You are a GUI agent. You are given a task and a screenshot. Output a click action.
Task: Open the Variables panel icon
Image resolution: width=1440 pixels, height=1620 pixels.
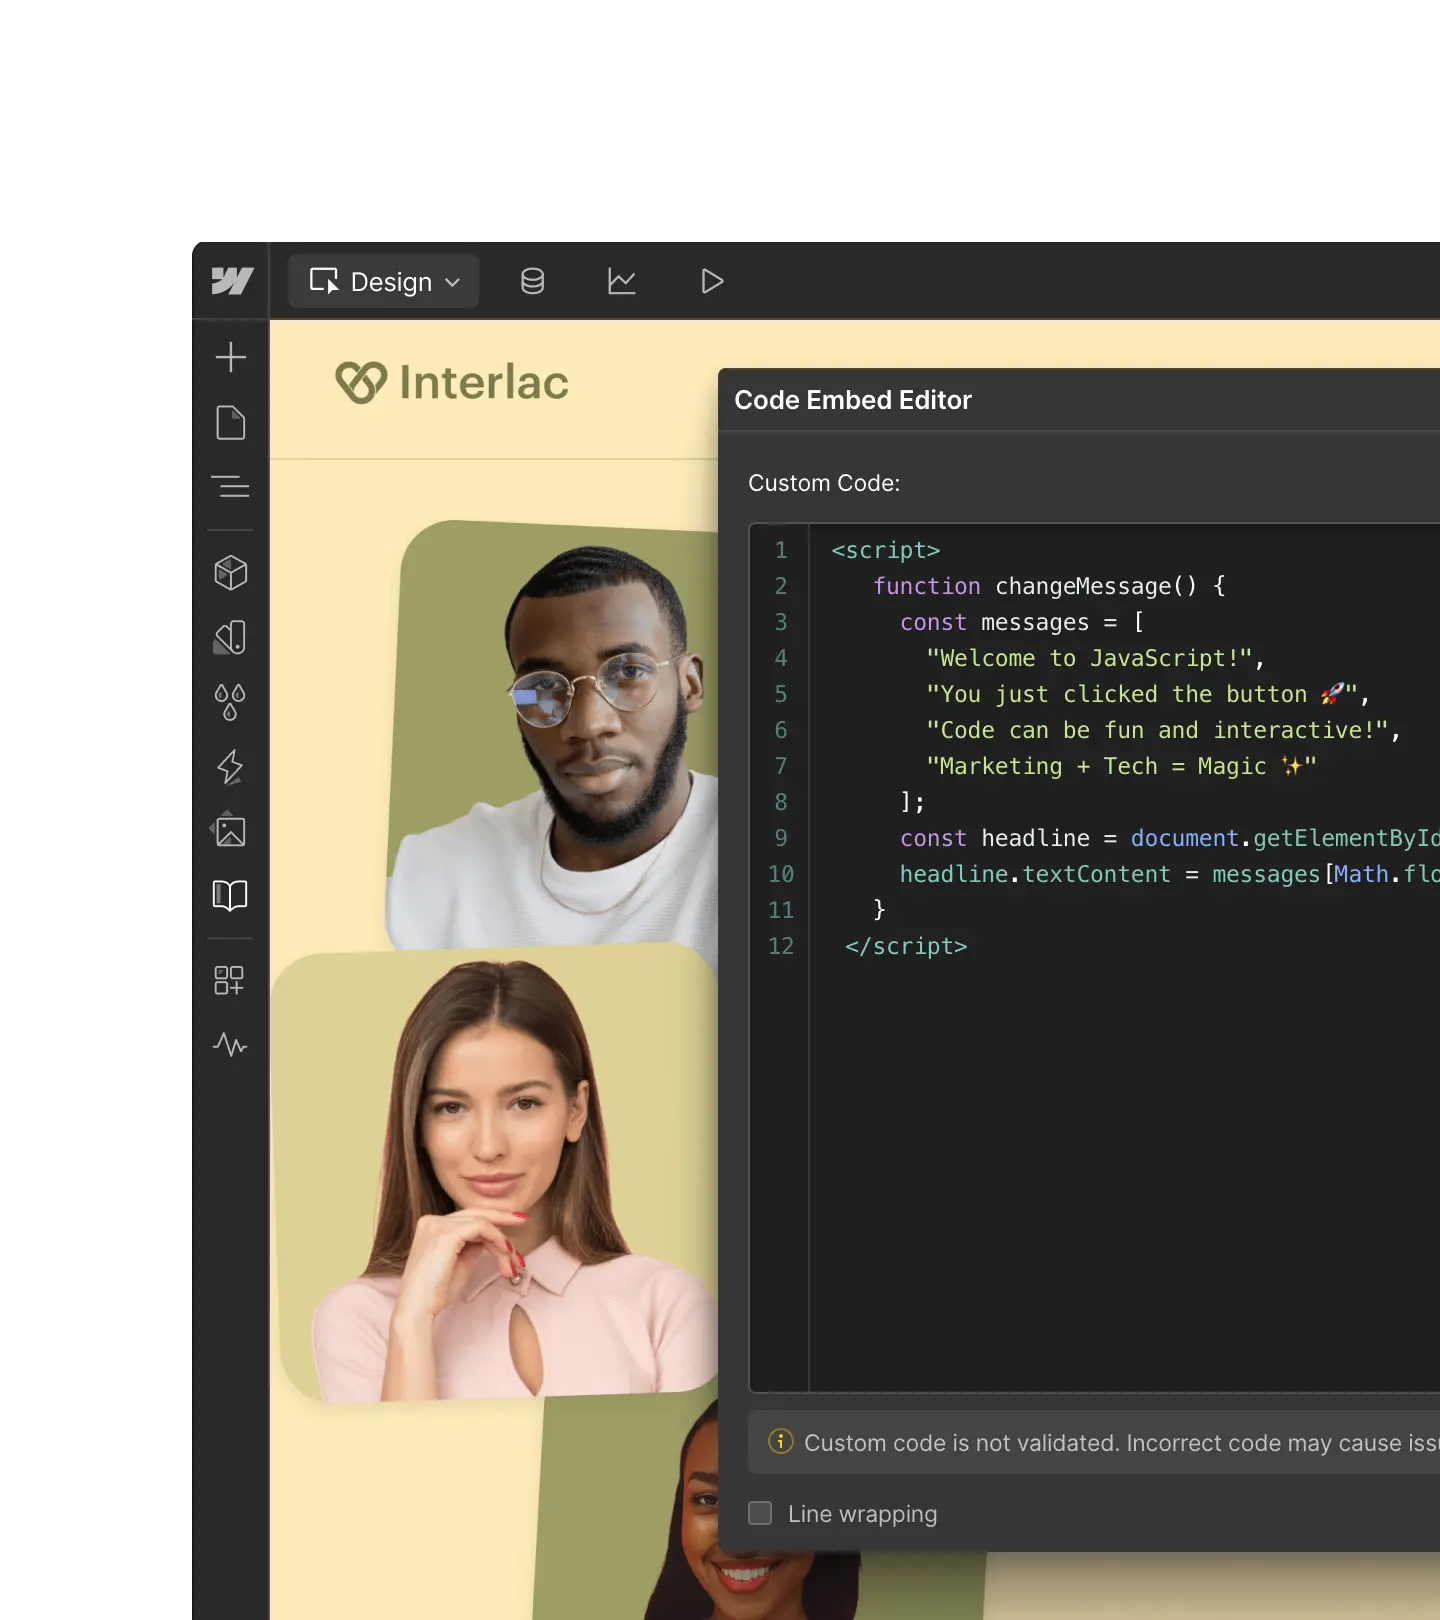(x=231, y=638)
